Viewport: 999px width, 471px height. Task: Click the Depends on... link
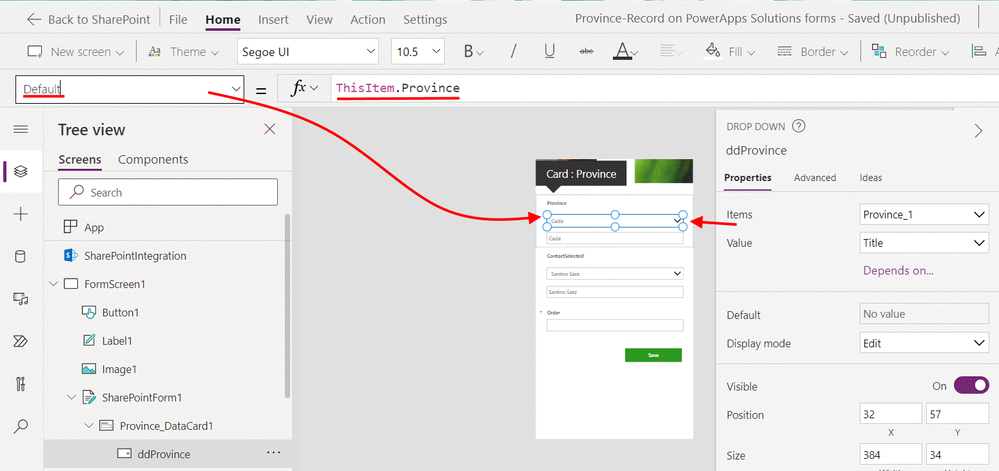tap(898, 271)
